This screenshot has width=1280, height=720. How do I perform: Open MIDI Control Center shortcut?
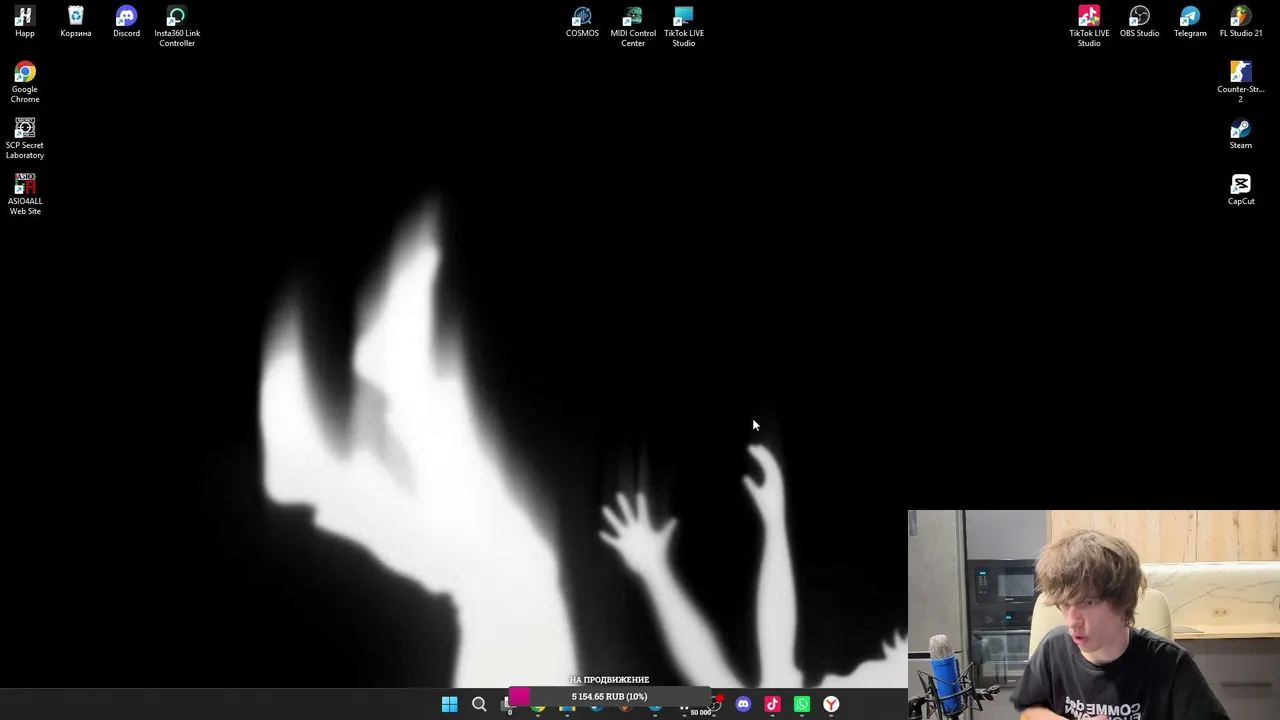point(633,26)
